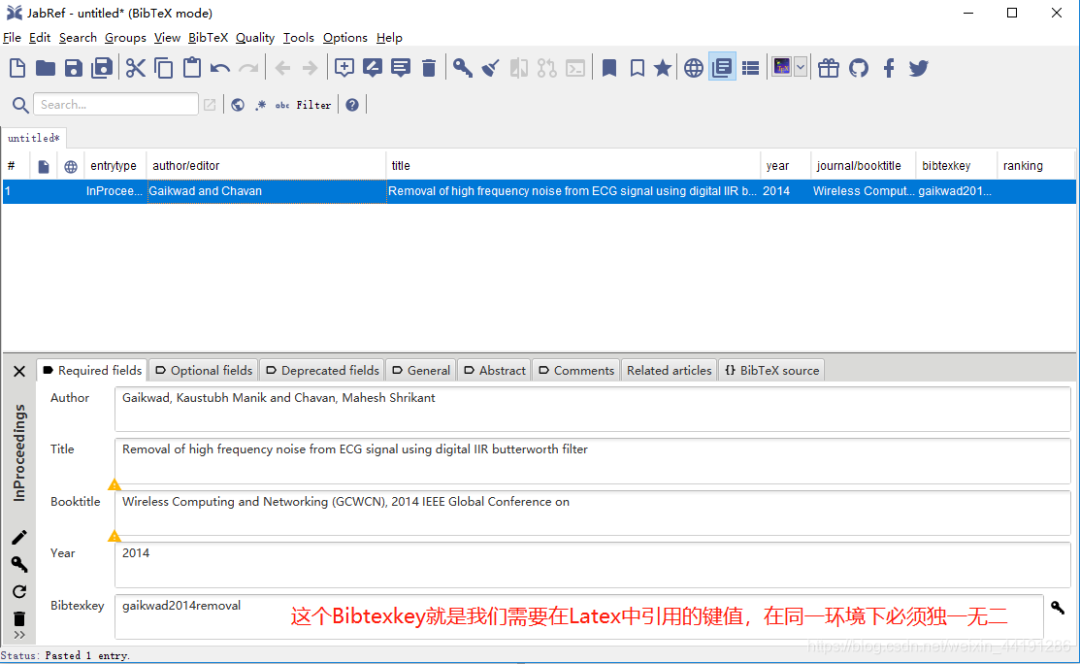Switch to Deprecated fields tab
The height and width of the screenshot is (664, 1080).
click(322, 371)
